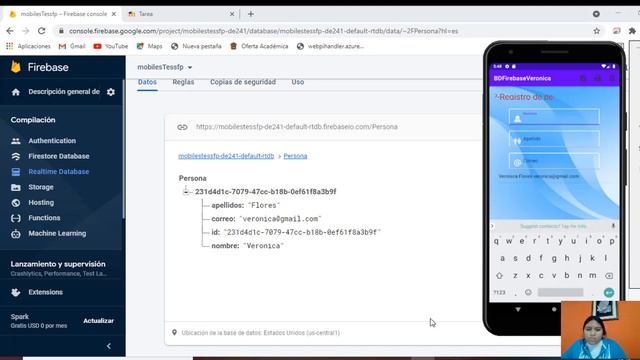Expand Lanzamiento y supervisión section
640x360 pixels.
coord(58,264)
